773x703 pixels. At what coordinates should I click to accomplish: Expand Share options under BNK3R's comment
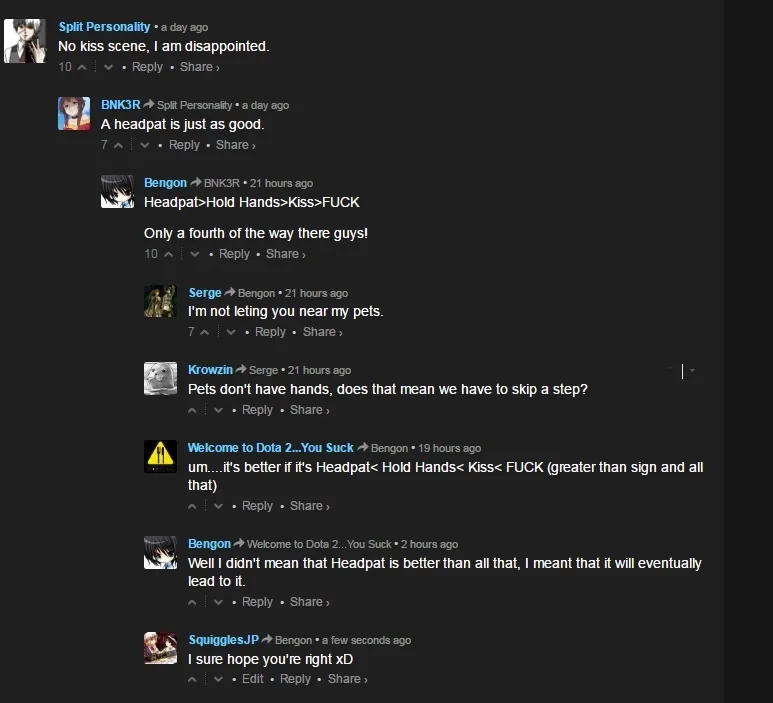pos(236,145)
